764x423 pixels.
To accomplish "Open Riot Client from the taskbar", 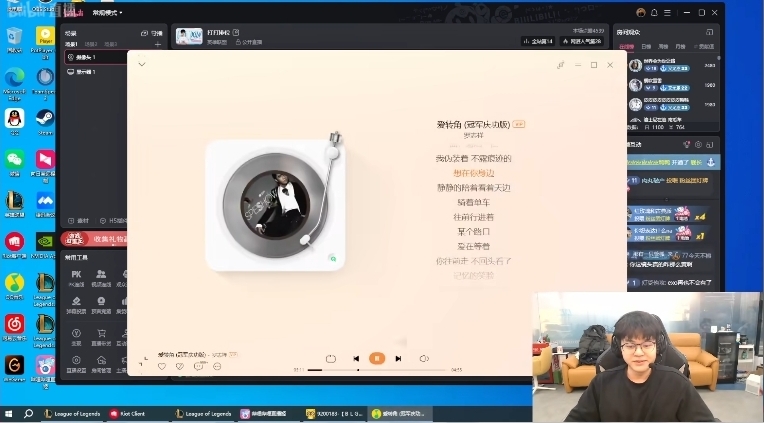I will pyautogui.click(x=127, y=413).
